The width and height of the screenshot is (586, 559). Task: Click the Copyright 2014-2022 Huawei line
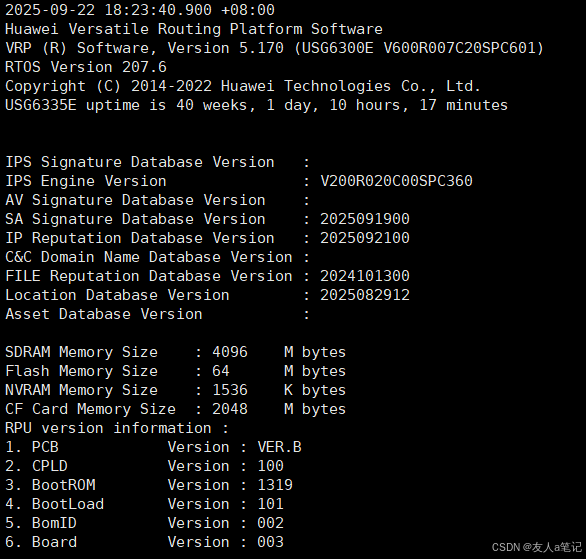[x=243, y=86]
